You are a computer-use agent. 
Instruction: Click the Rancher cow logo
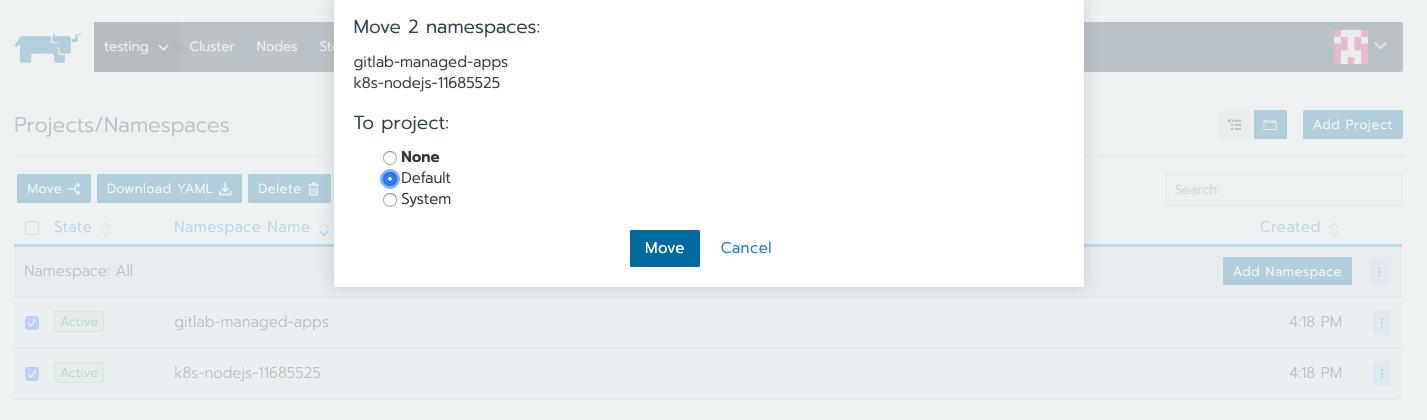[47, 47]
